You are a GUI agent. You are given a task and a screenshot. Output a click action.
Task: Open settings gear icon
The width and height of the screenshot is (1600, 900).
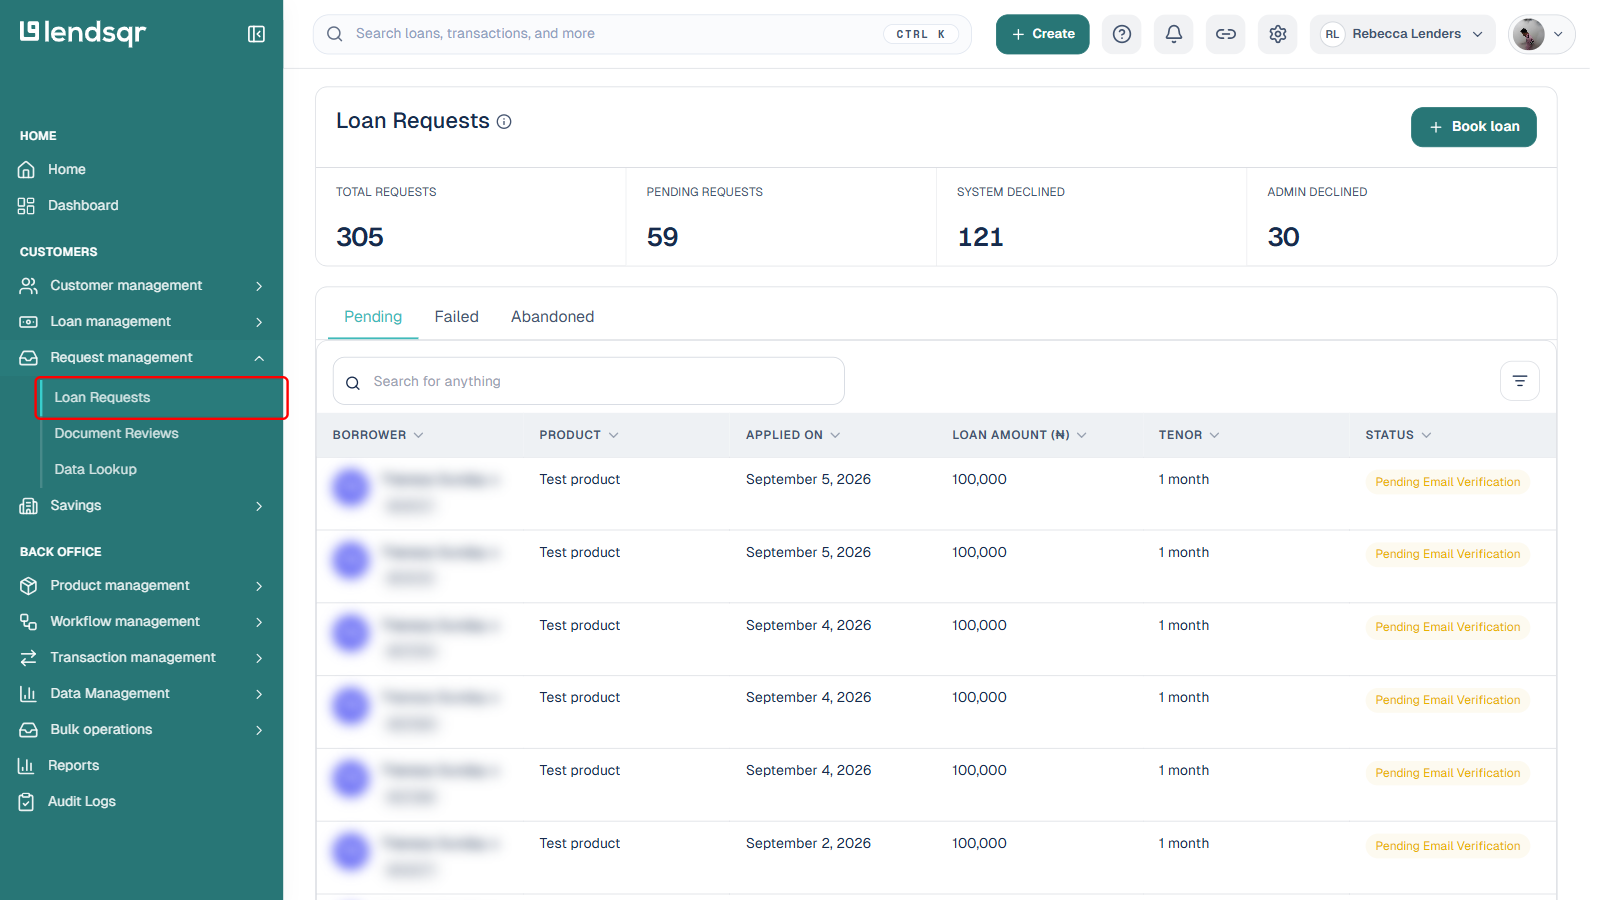(x=1278, y=34)
